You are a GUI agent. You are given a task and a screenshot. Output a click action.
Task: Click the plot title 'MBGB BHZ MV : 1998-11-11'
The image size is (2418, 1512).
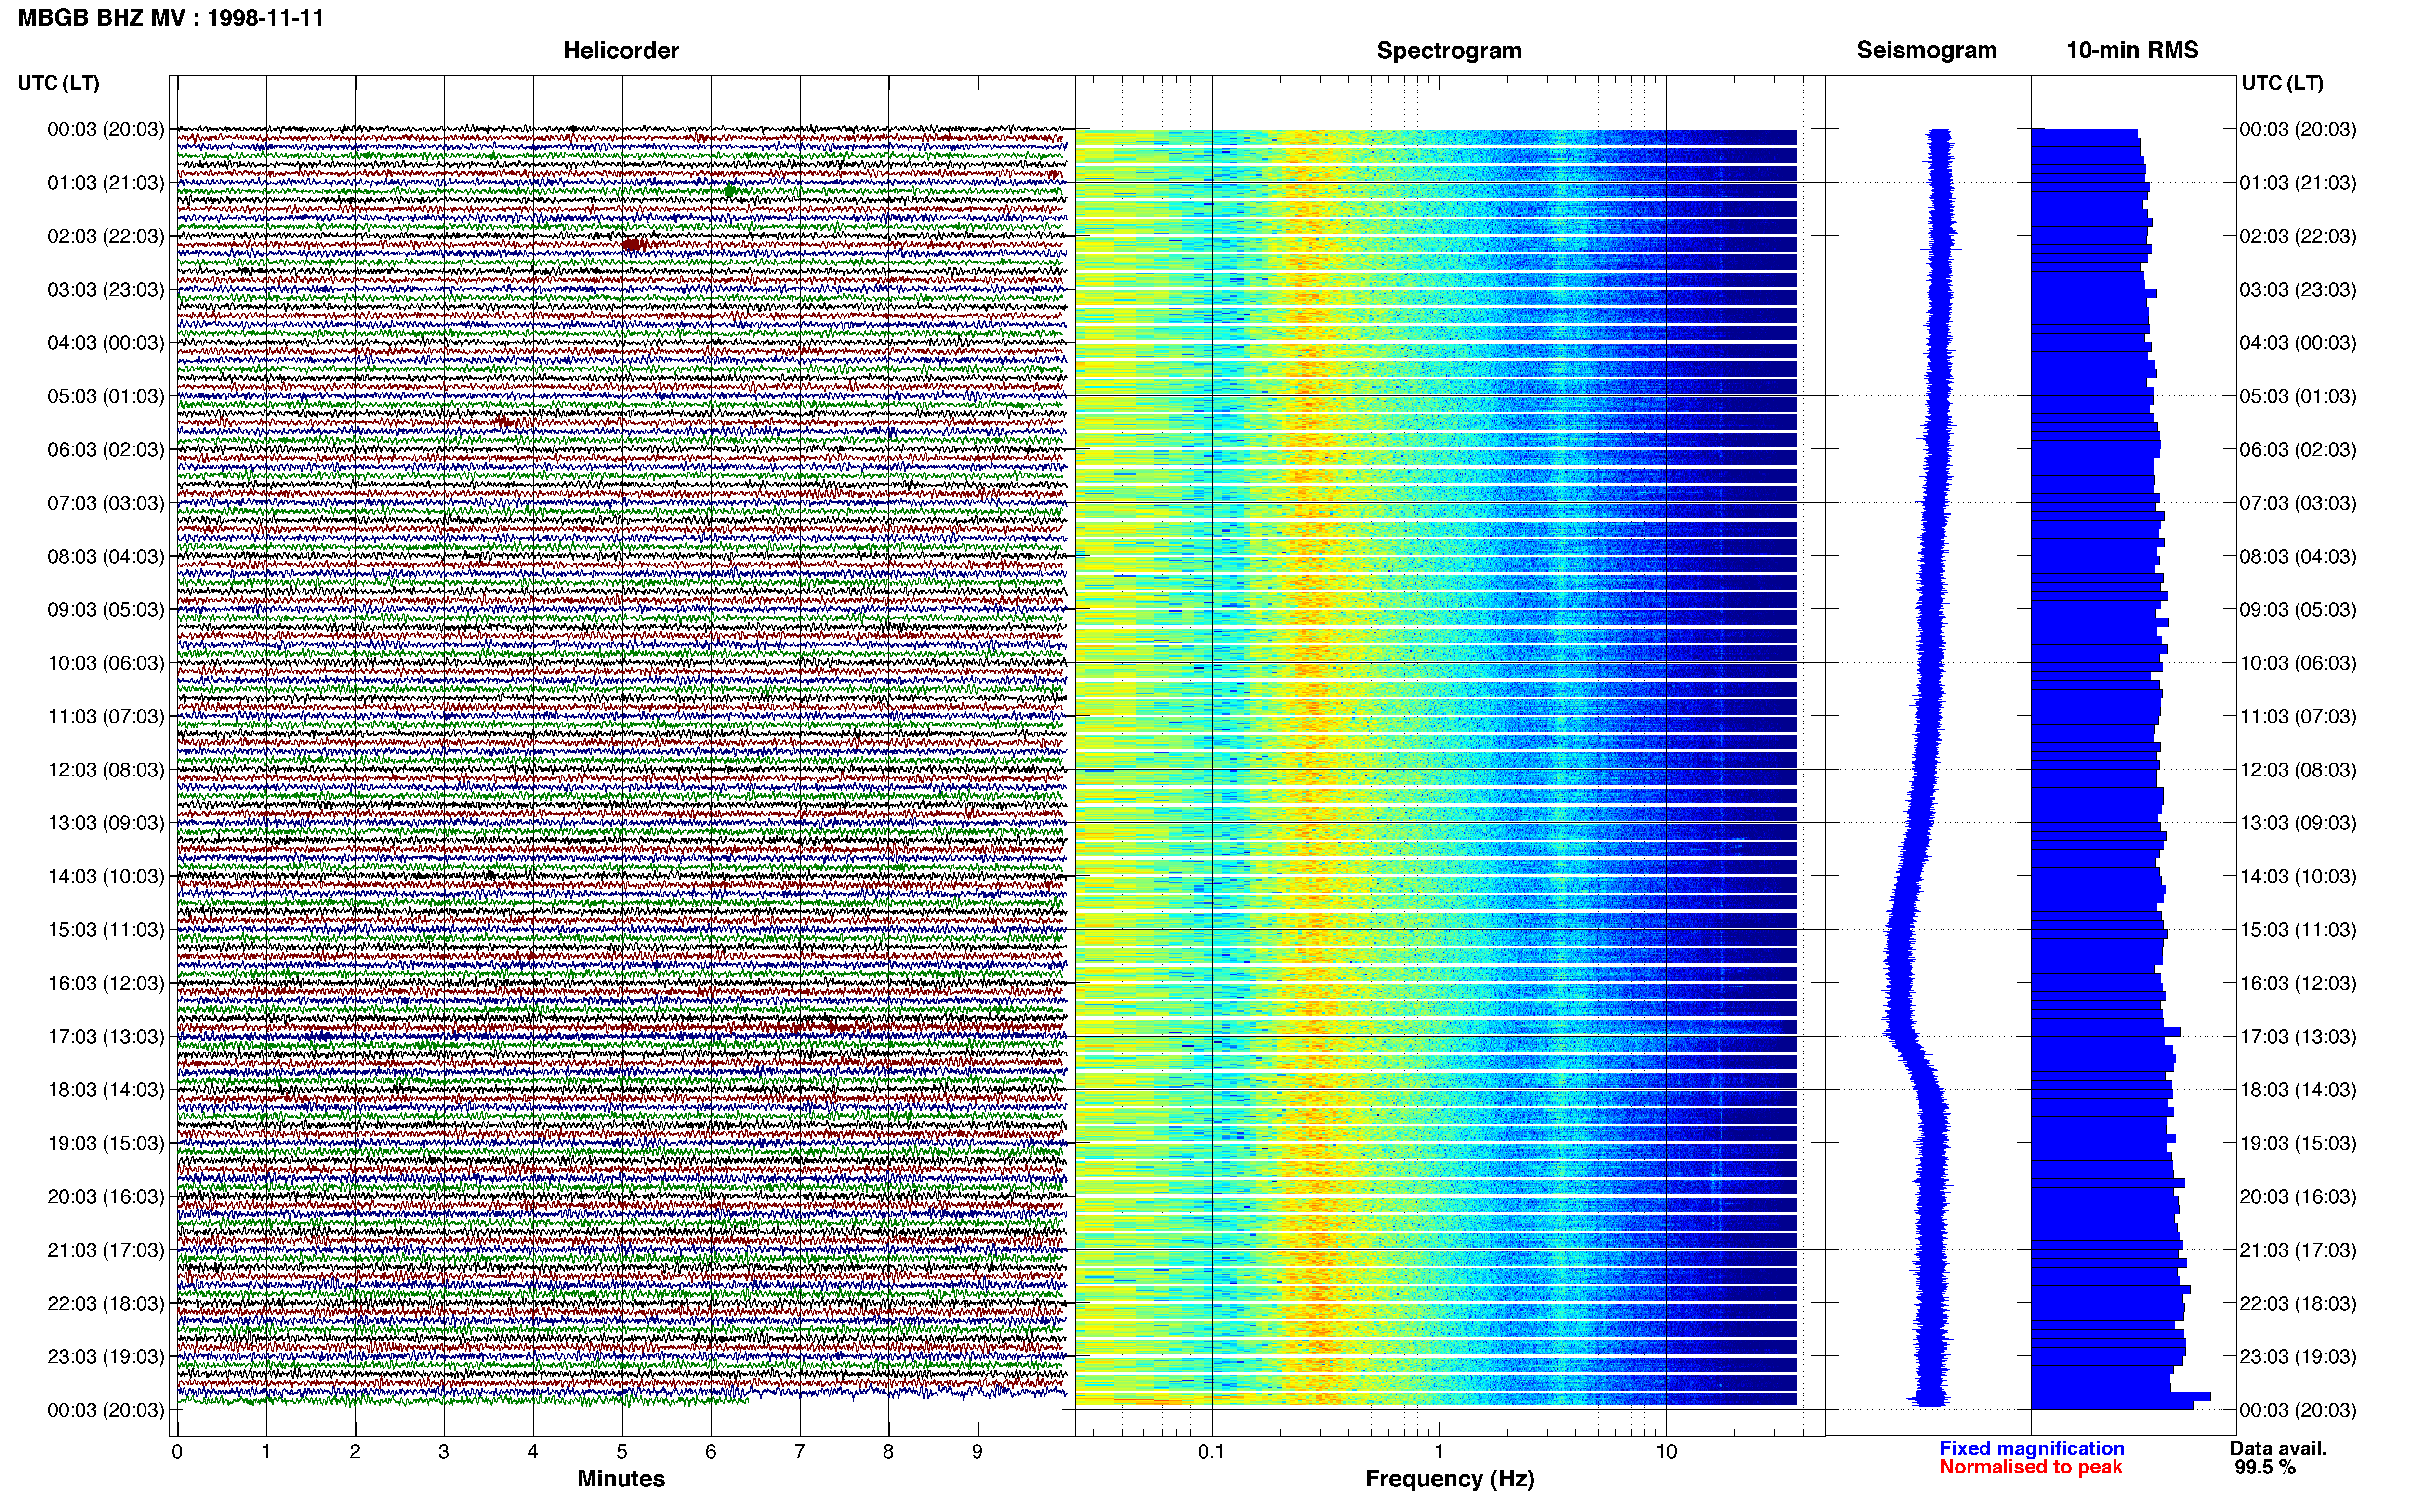[x=171, y=17]
